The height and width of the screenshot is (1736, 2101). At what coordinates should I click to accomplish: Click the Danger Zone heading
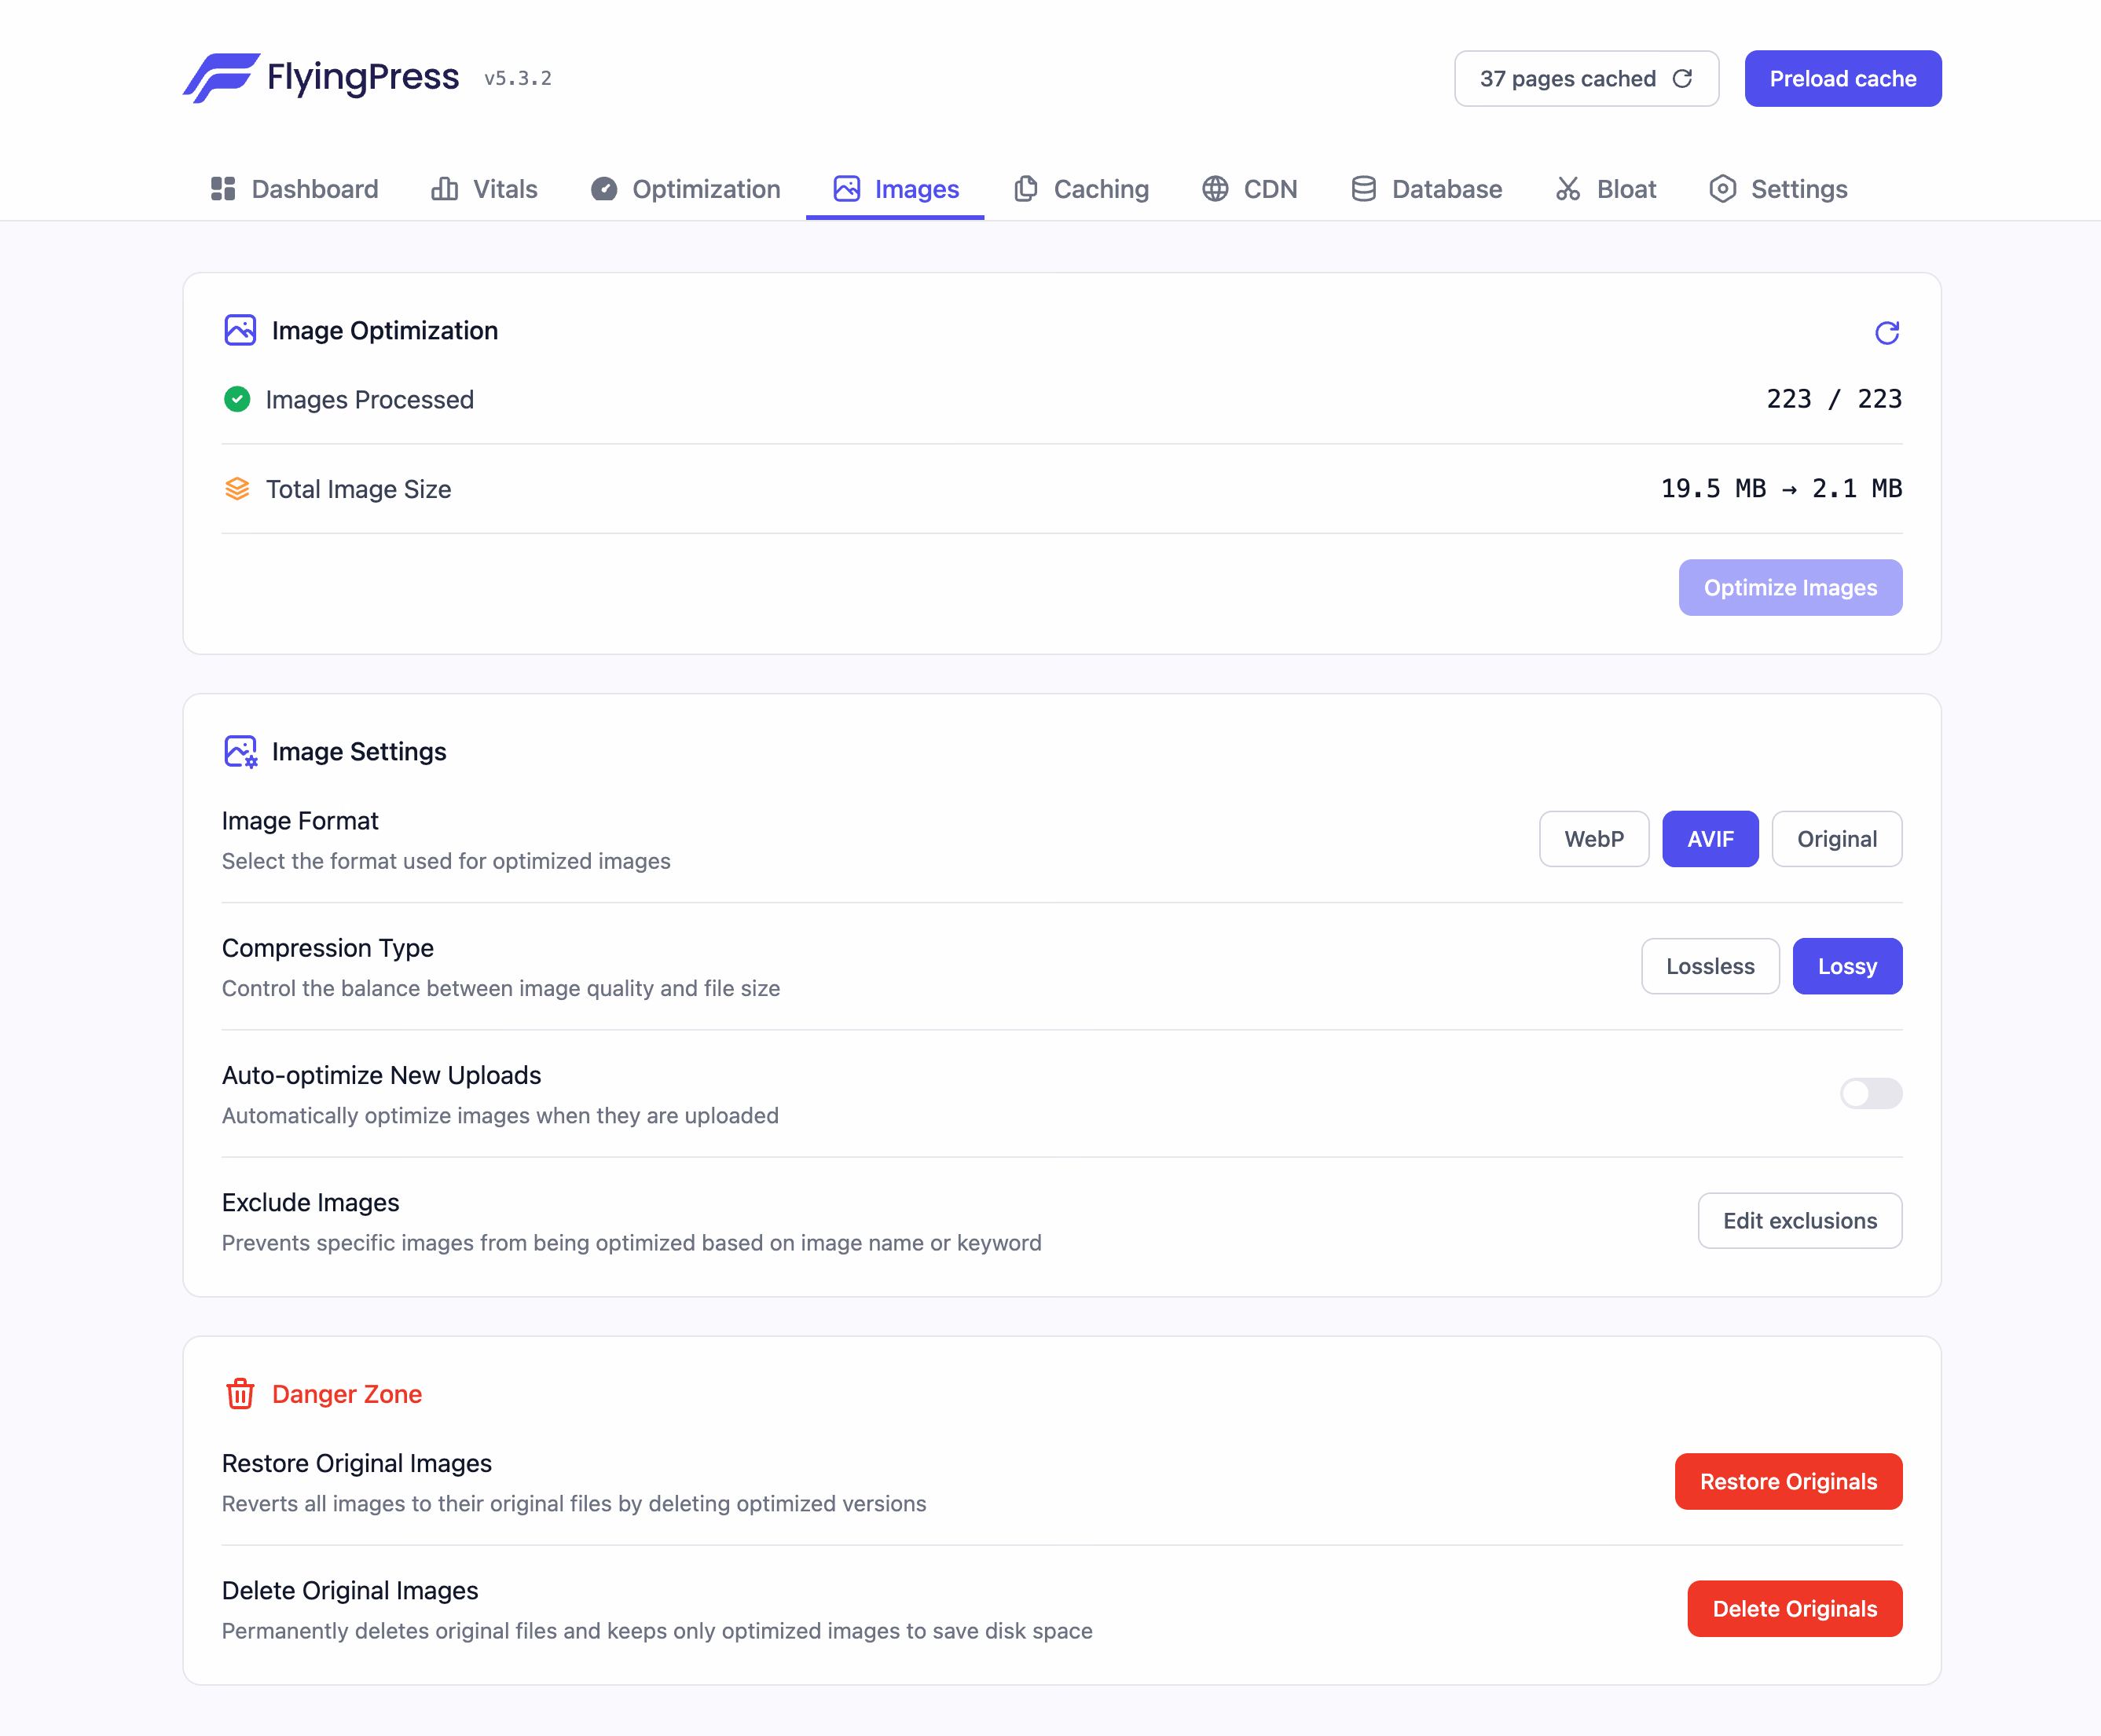pyautogui.click(x=347, y=1394)
